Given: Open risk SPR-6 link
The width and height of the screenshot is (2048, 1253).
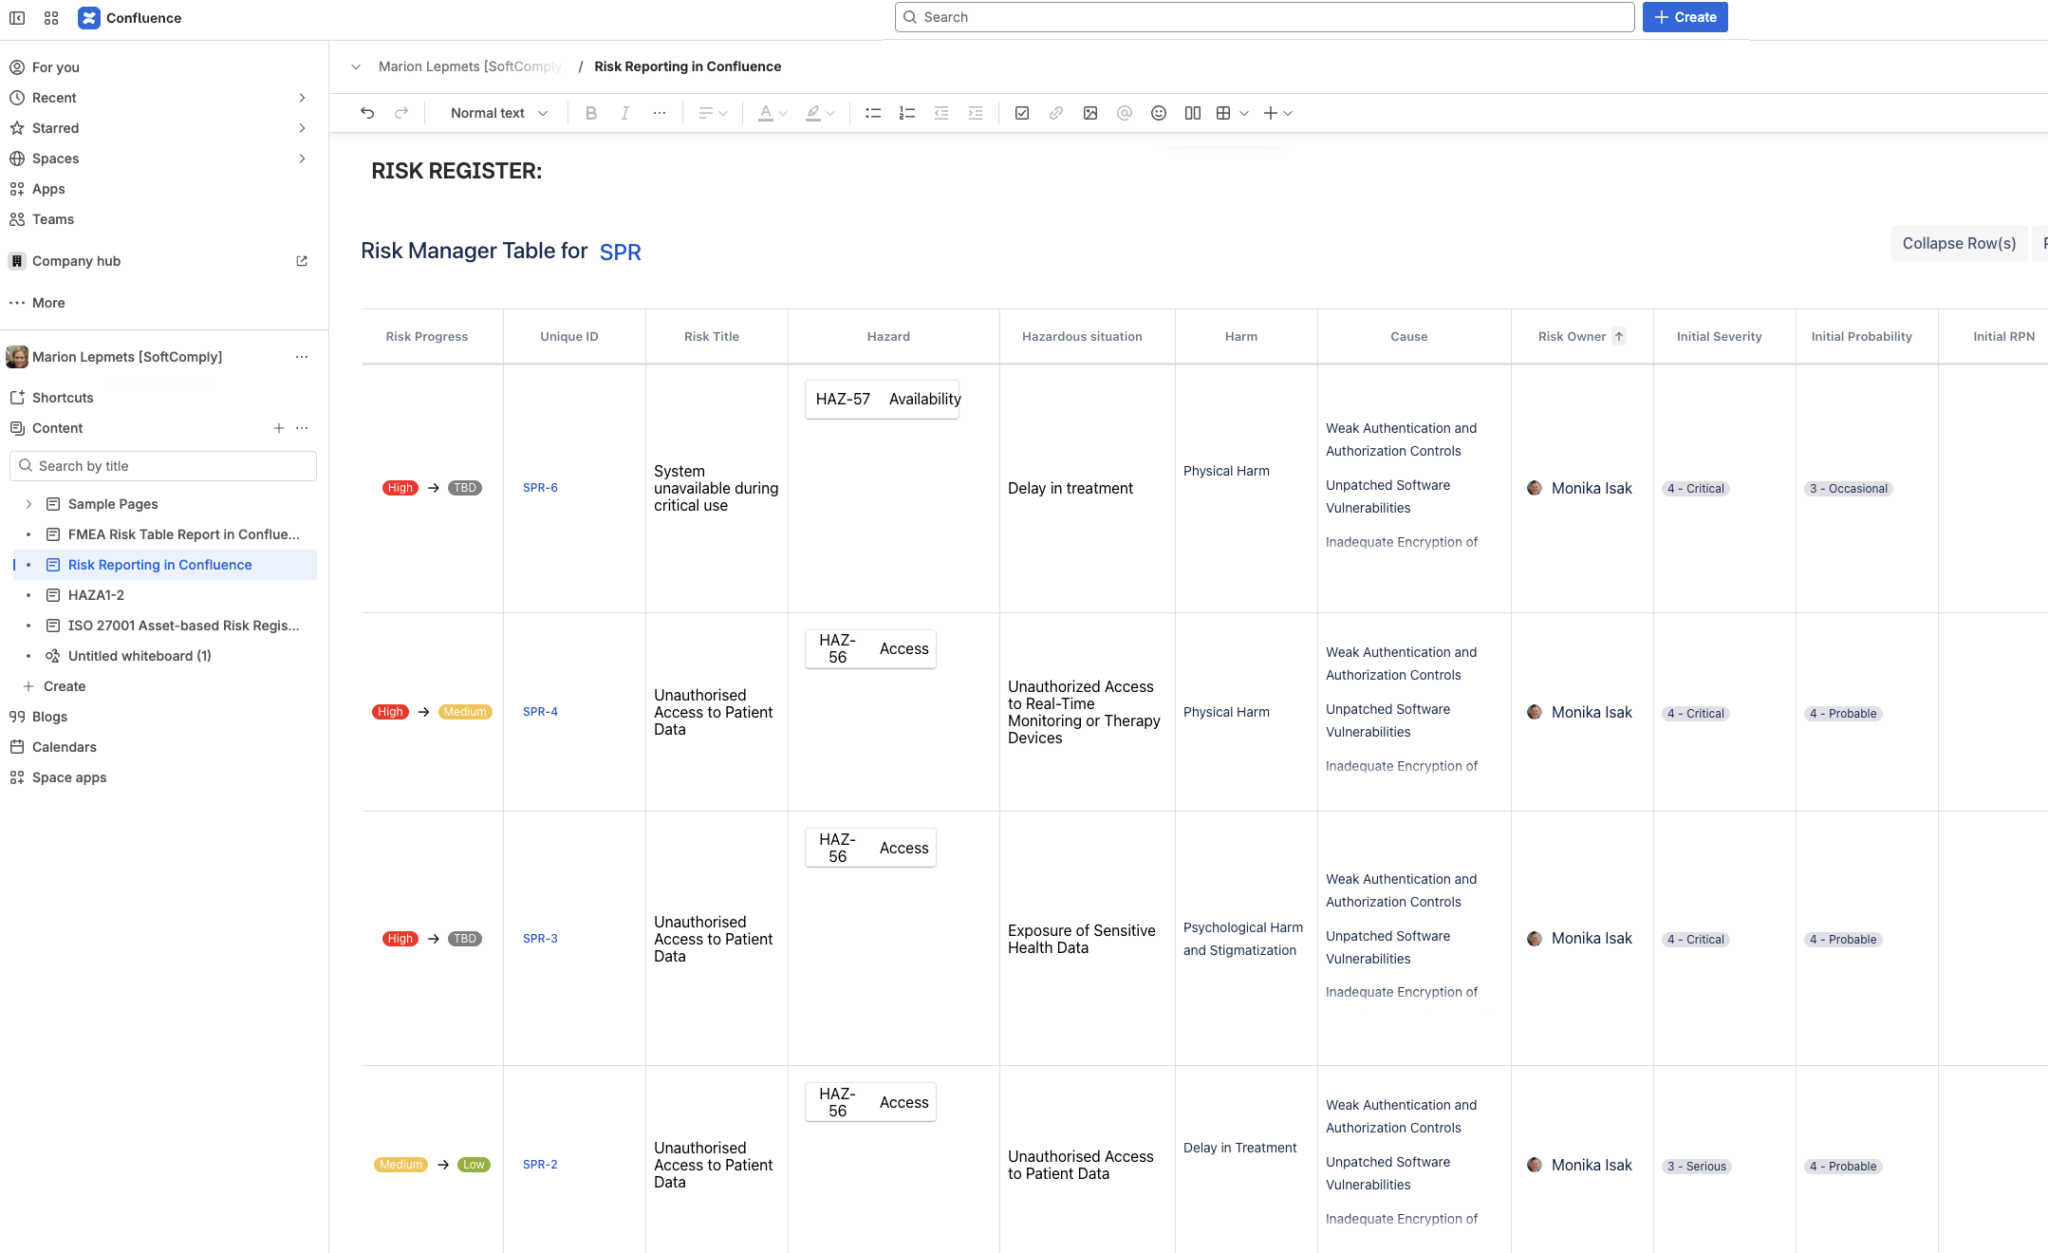Looking at the screenshot, I should tap(540, 487).
